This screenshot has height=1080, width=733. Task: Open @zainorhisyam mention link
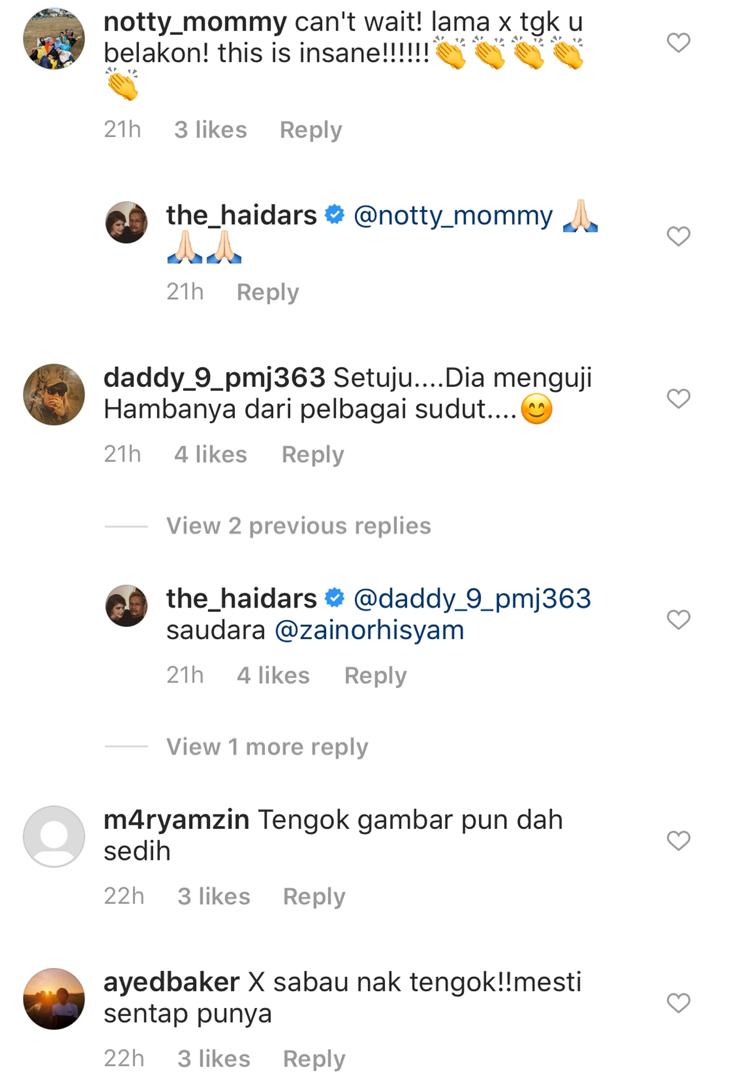[x=369, y=630]
